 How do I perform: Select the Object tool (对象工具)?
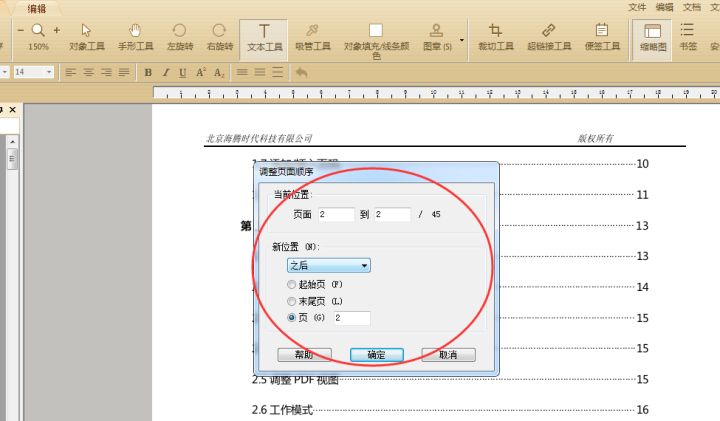(87, 37)
